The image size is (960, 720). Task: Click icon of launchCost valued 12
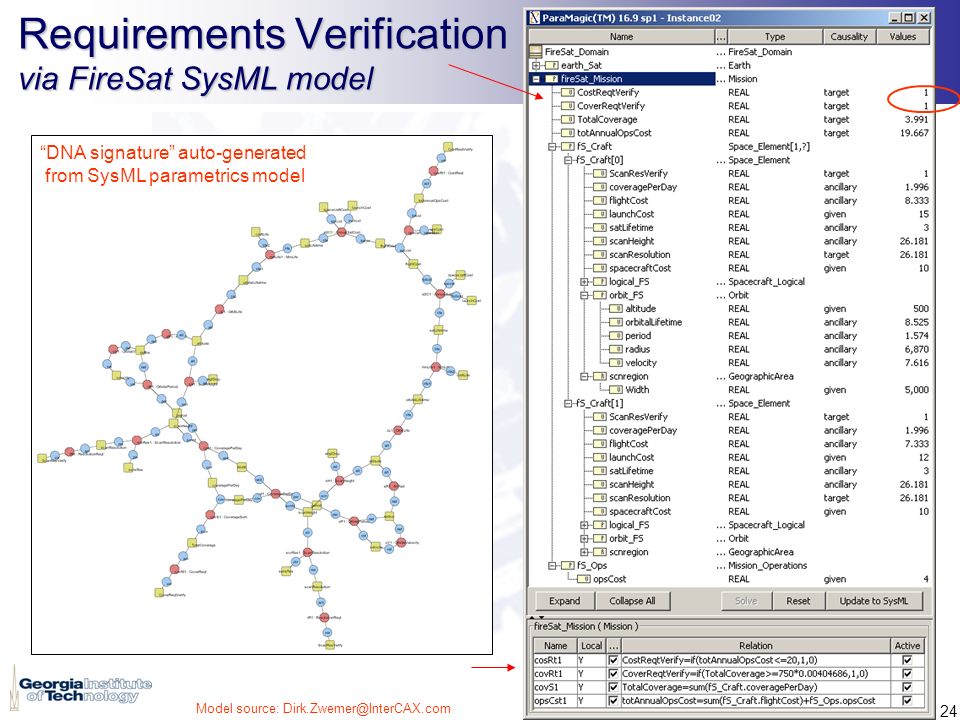coord(599,457)
